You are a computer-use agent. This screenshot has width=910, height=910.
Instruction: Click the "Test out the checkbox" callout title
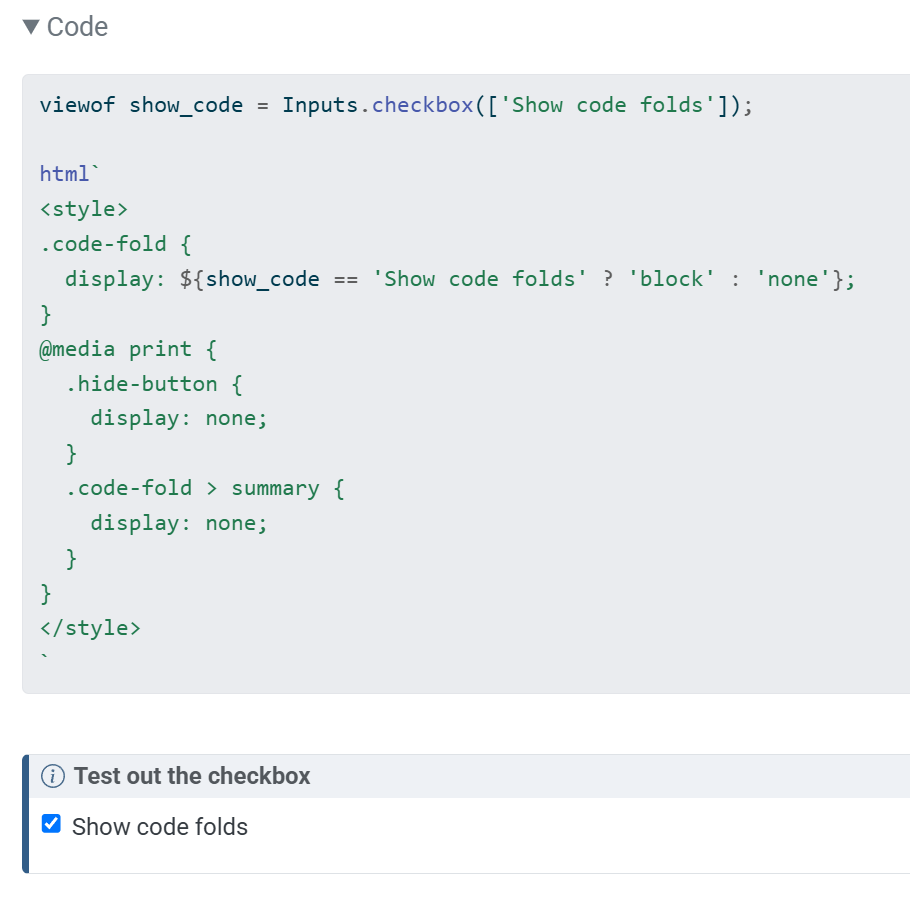[x=192, y=776]
